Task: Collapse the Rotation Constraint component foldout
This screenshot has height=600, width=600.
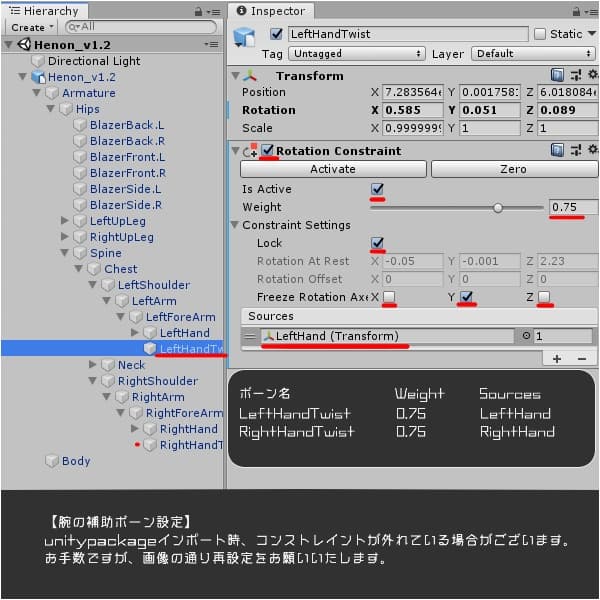Action: (235, 151)
